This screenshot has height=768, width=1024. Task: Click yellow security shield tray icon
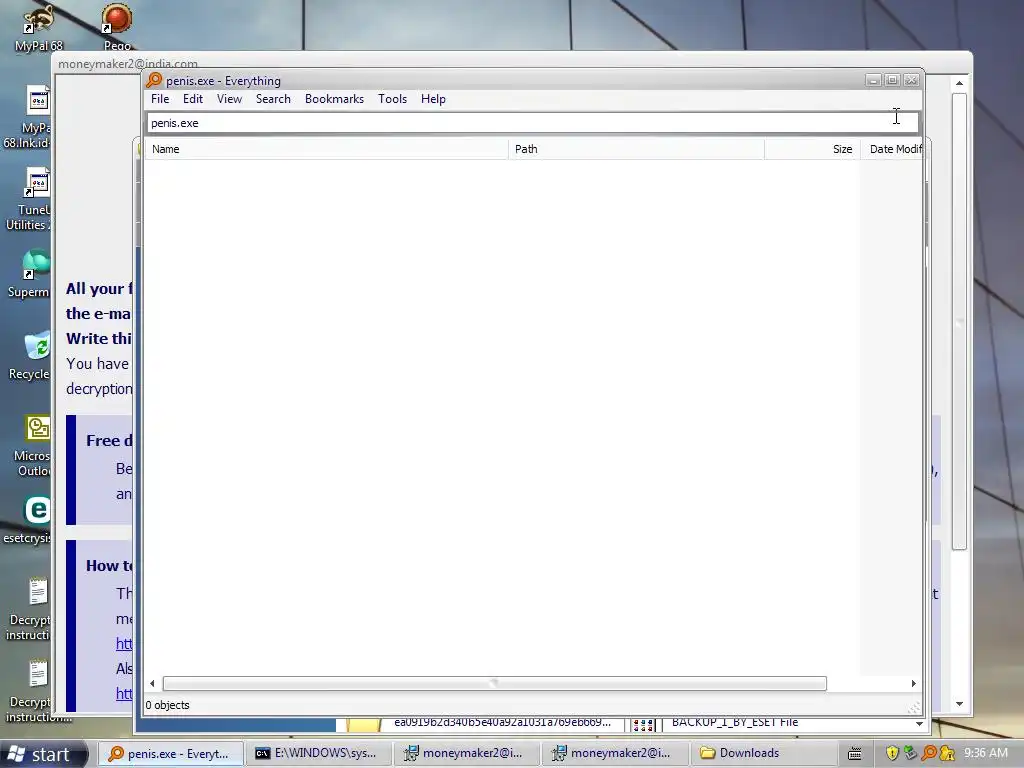(892, 753)
